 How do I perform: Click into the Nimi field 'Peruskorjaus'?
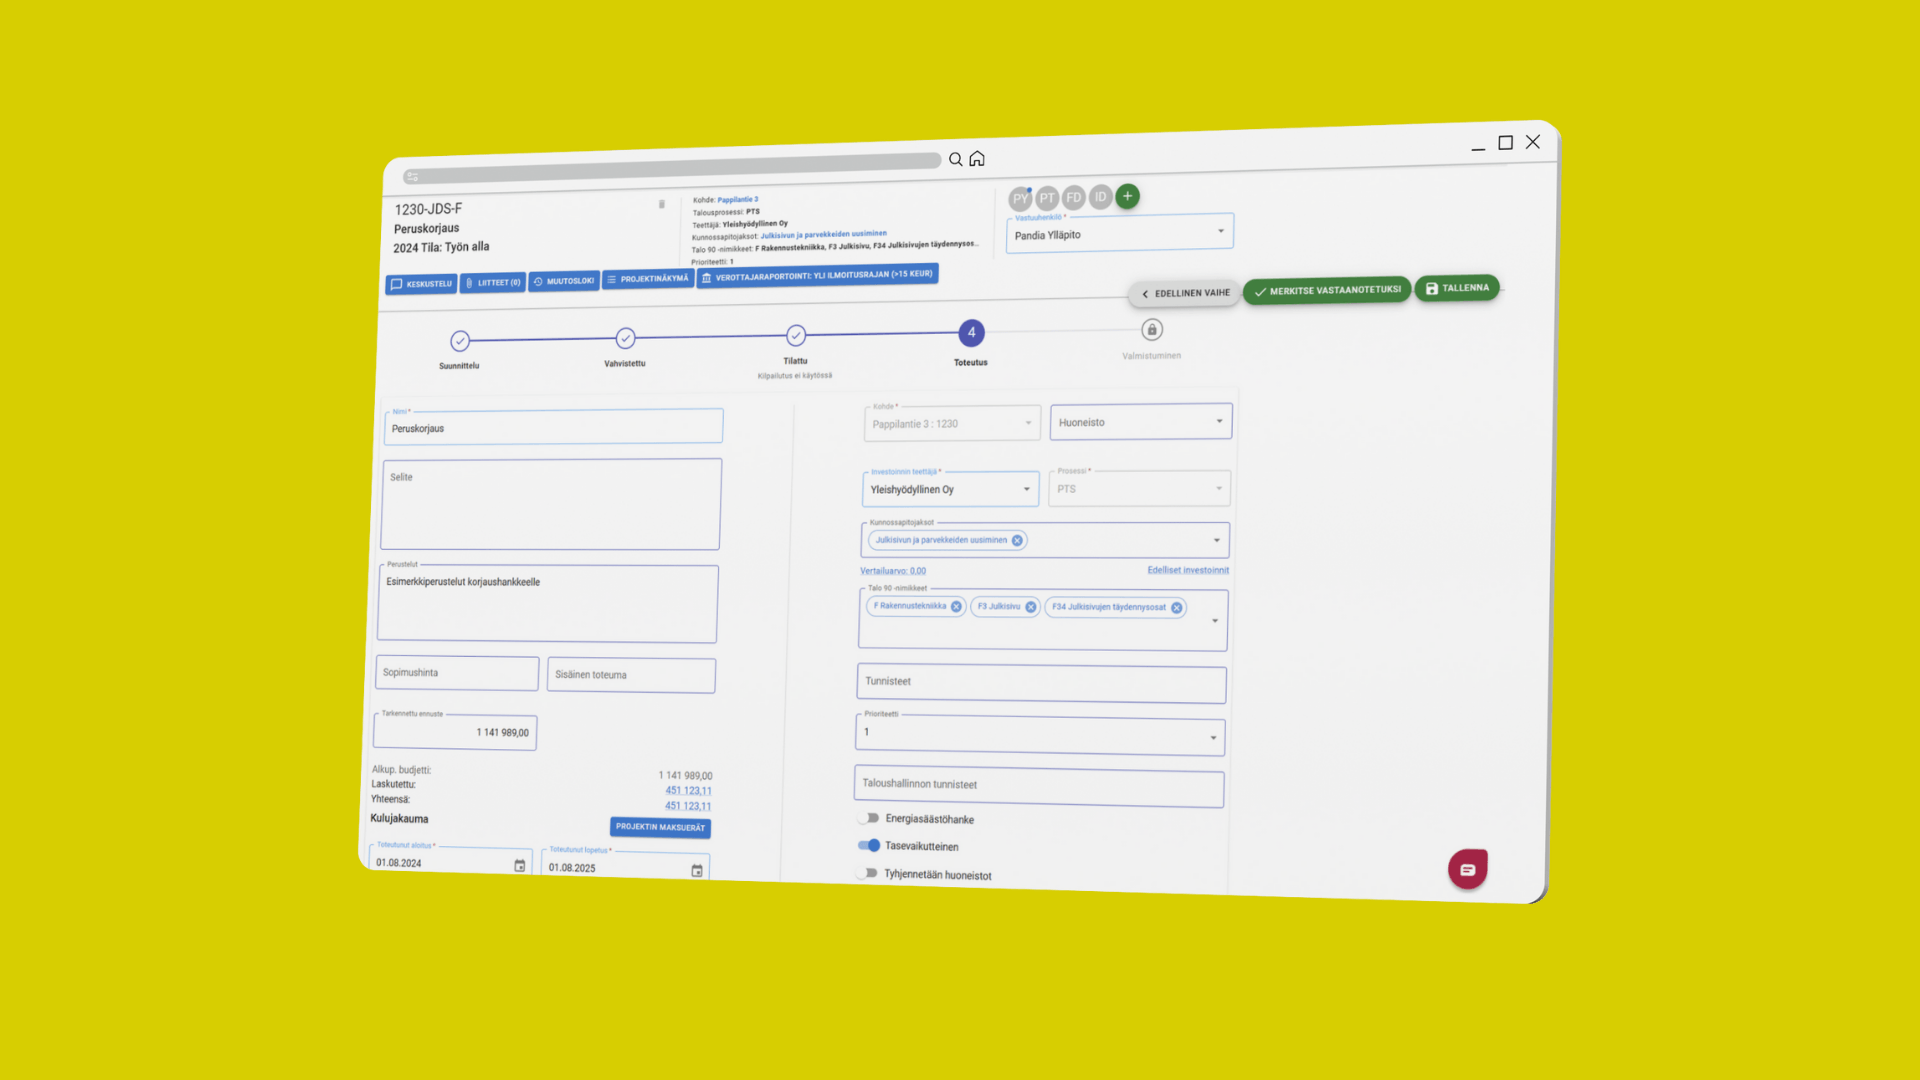tap(553, 427)
